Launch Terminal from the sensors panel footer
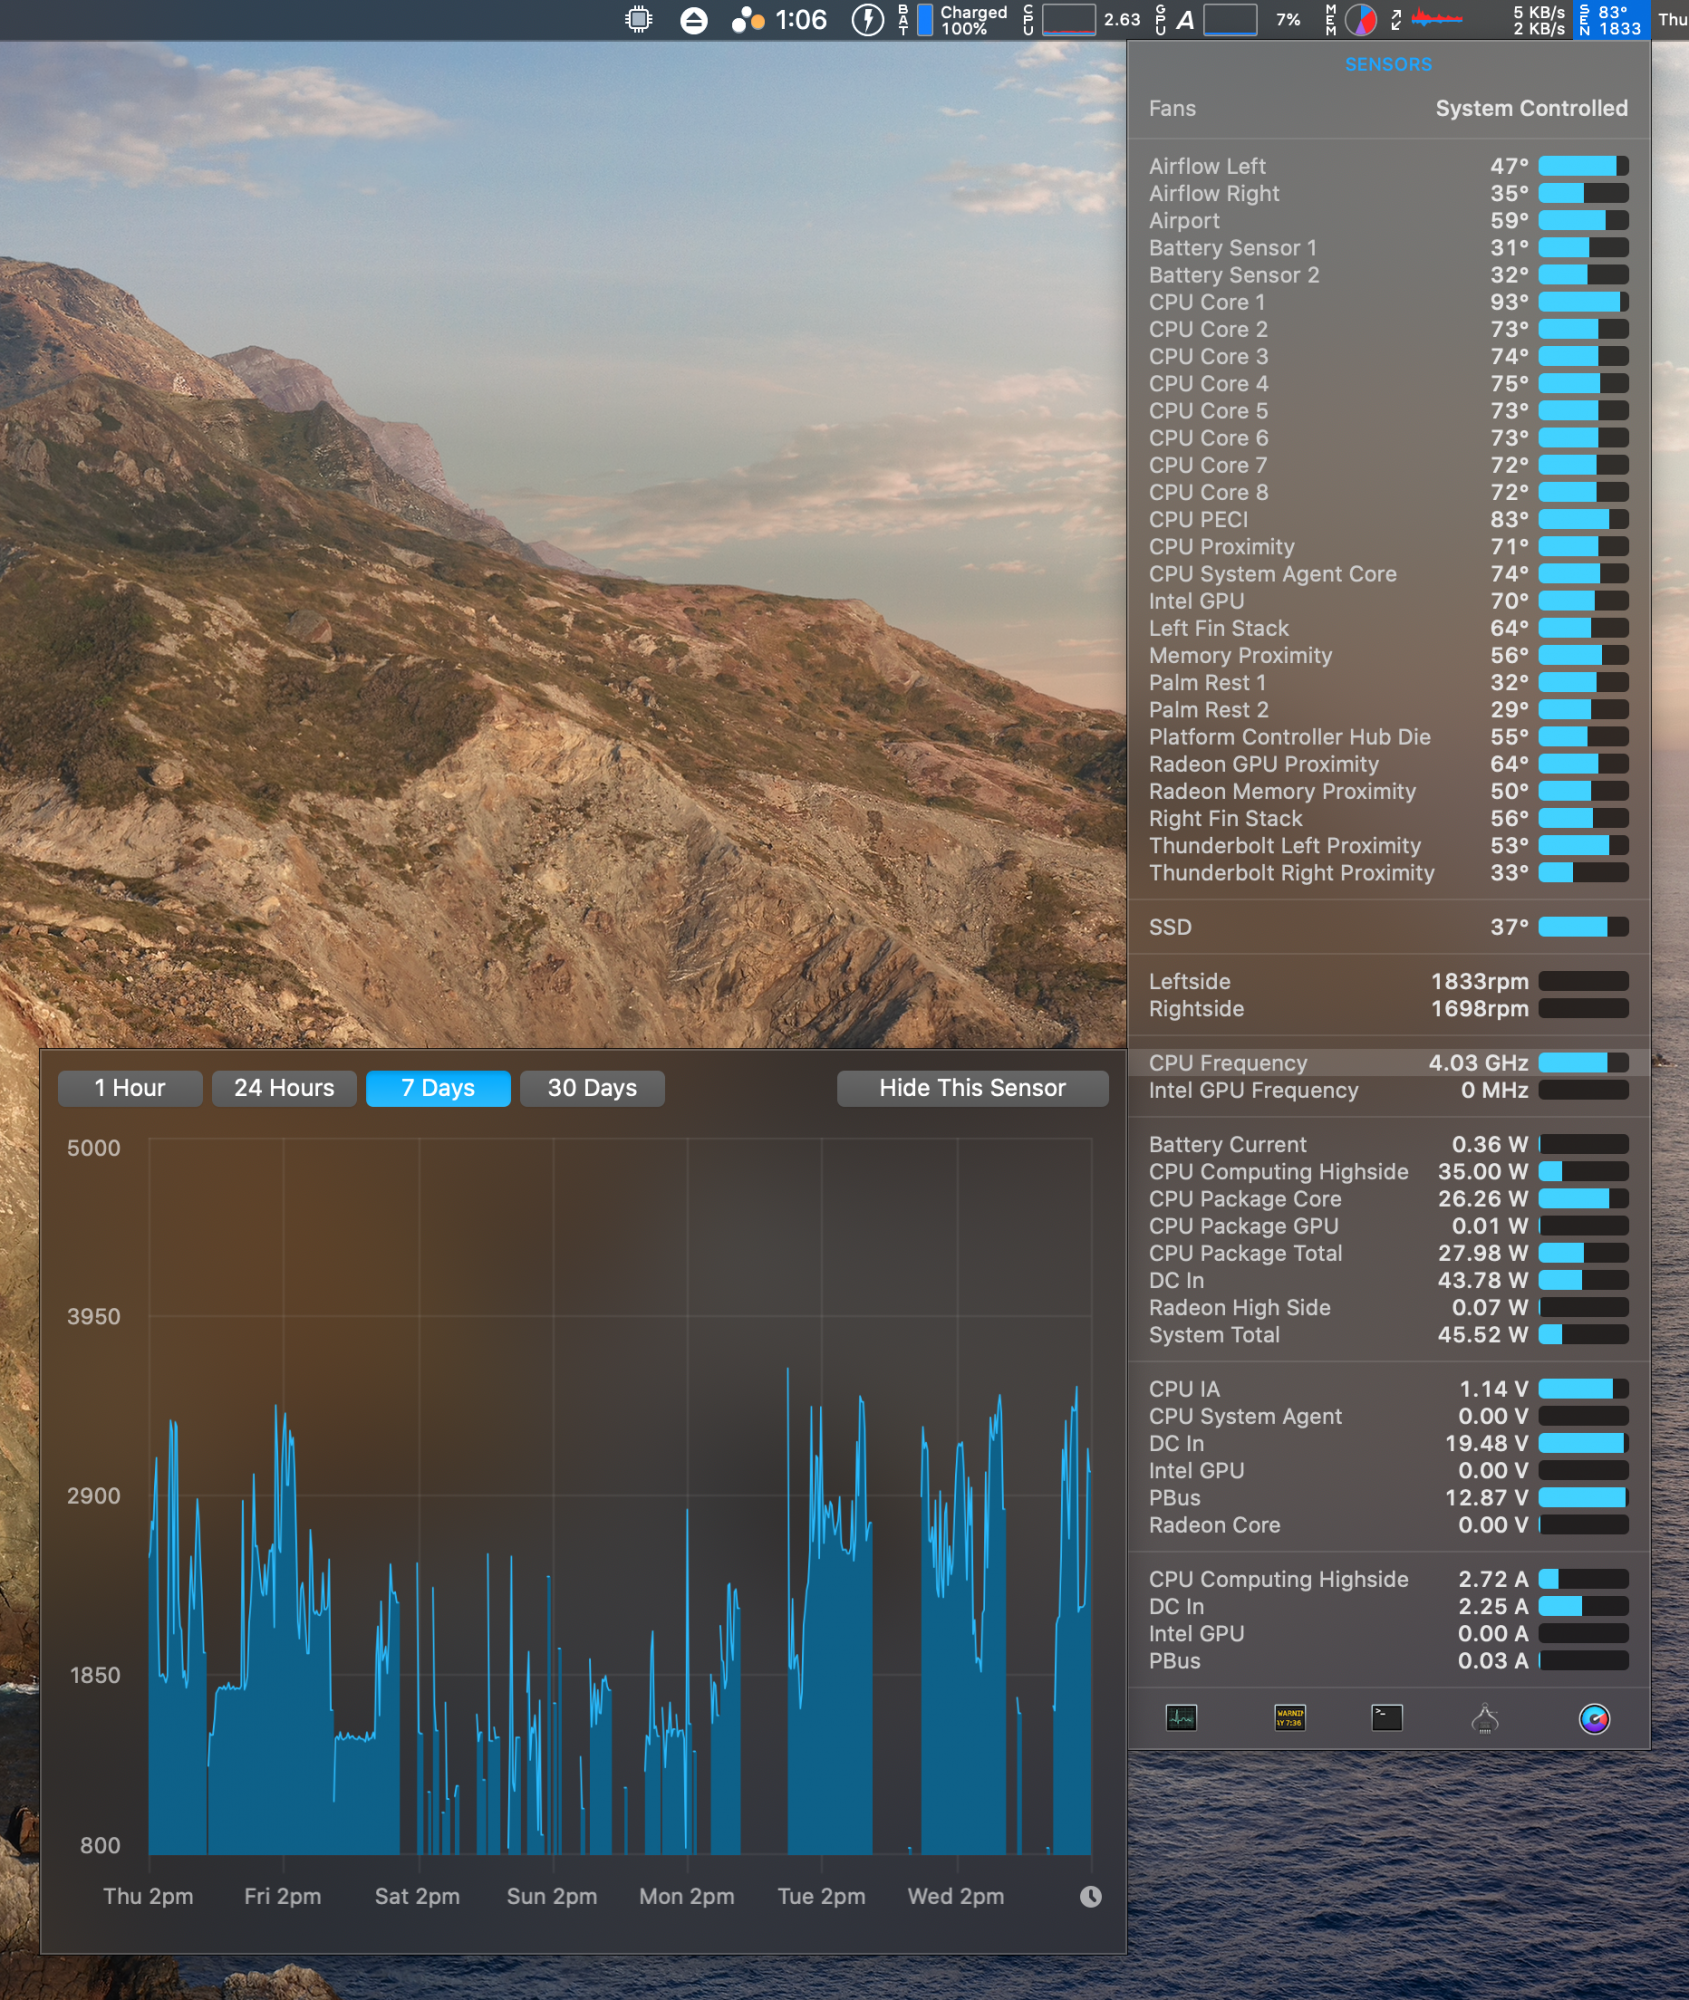 click(x=1386, y=1718)
